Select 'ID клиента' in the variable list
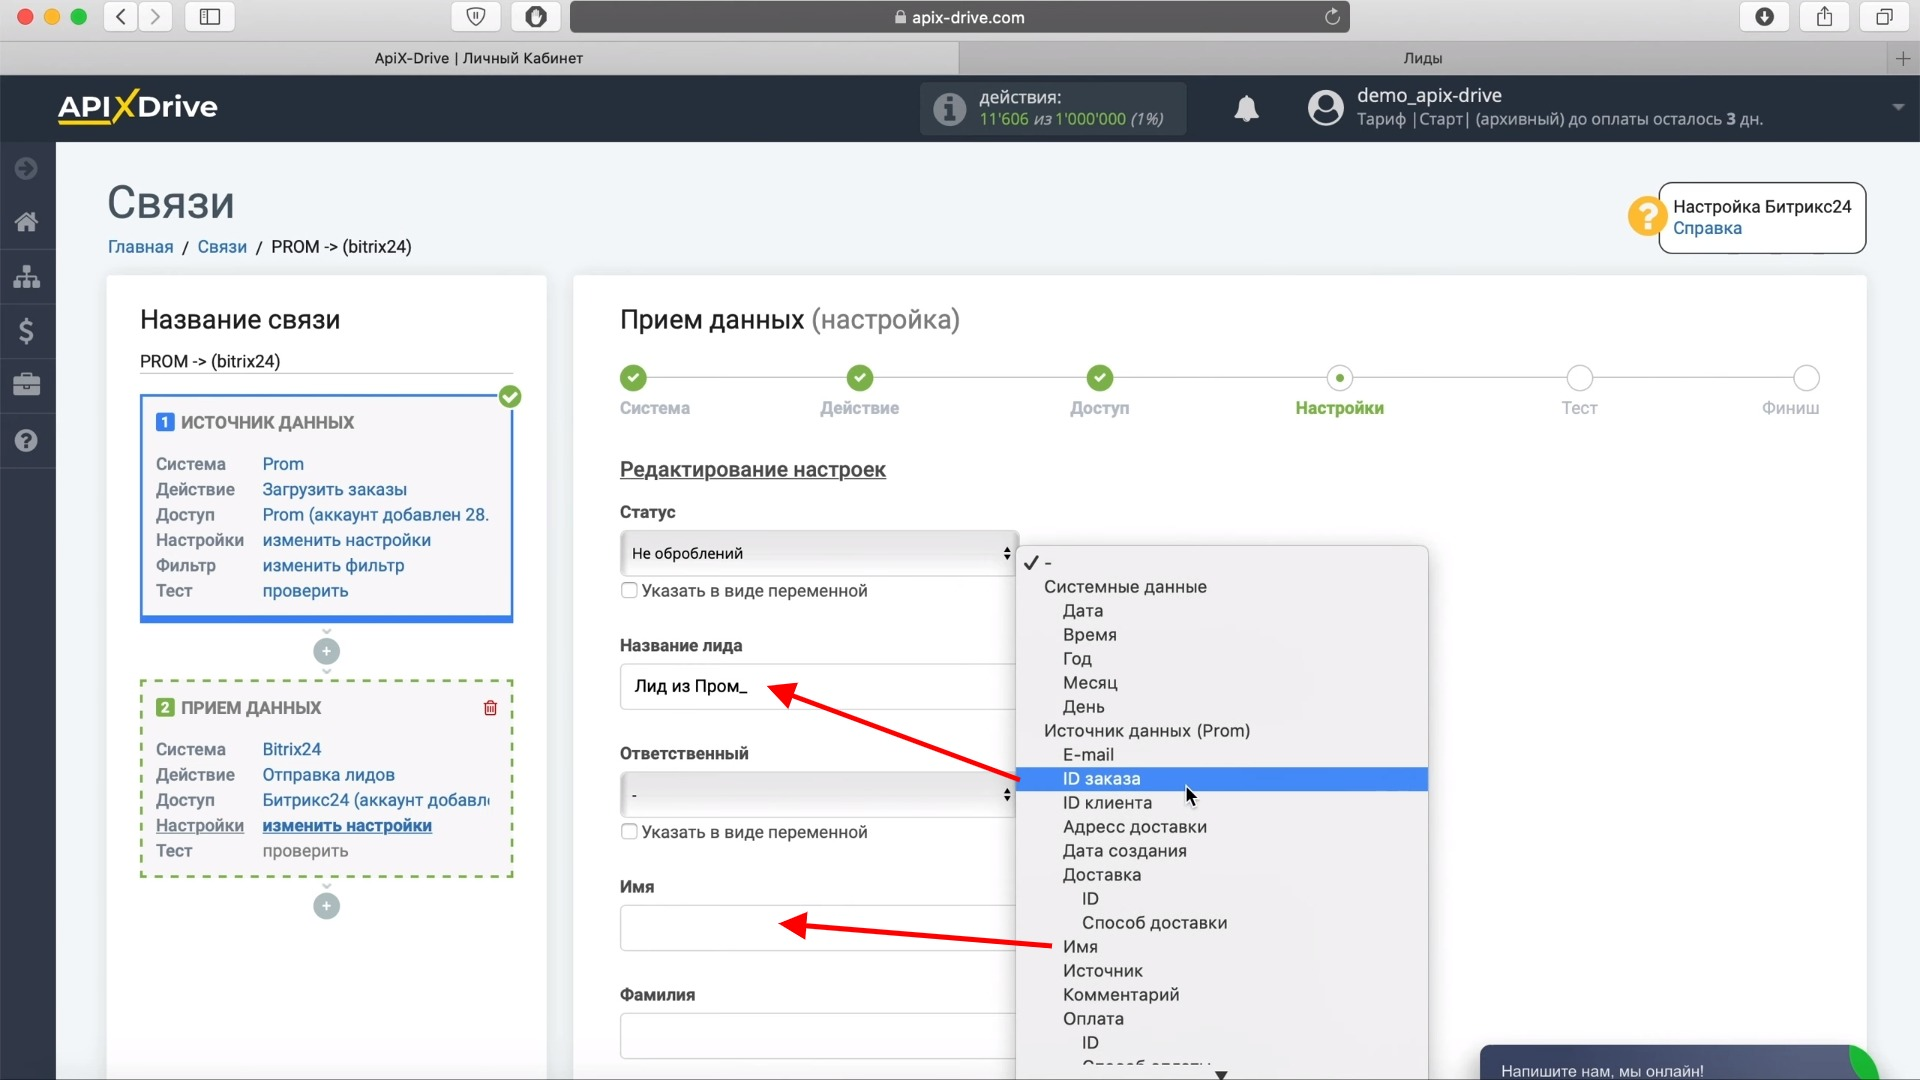The width and height of the screenshot is (1920, 1080). [x=1222, y=803]
